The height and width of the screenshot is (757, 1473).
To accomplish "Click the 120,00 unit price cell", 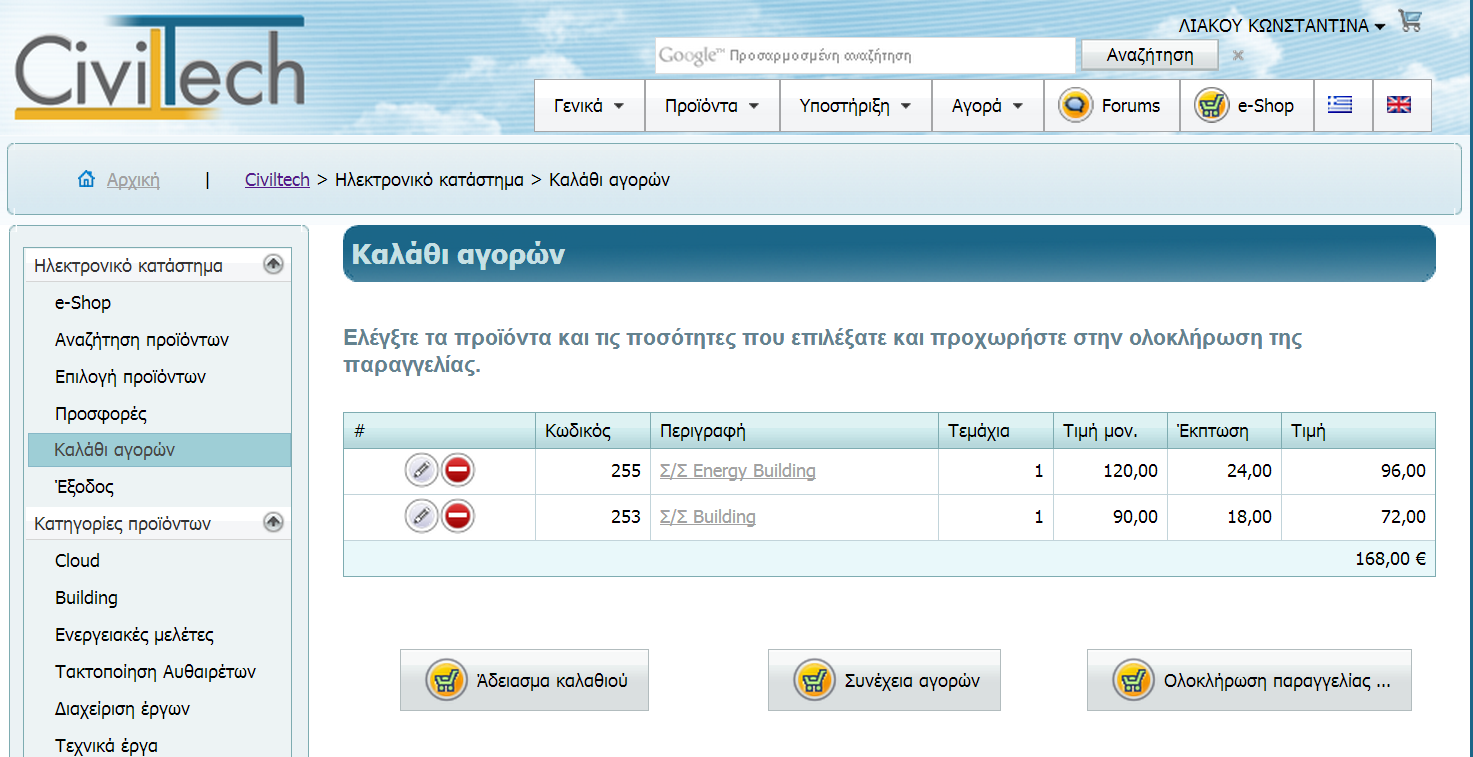I will (1110, 471).
